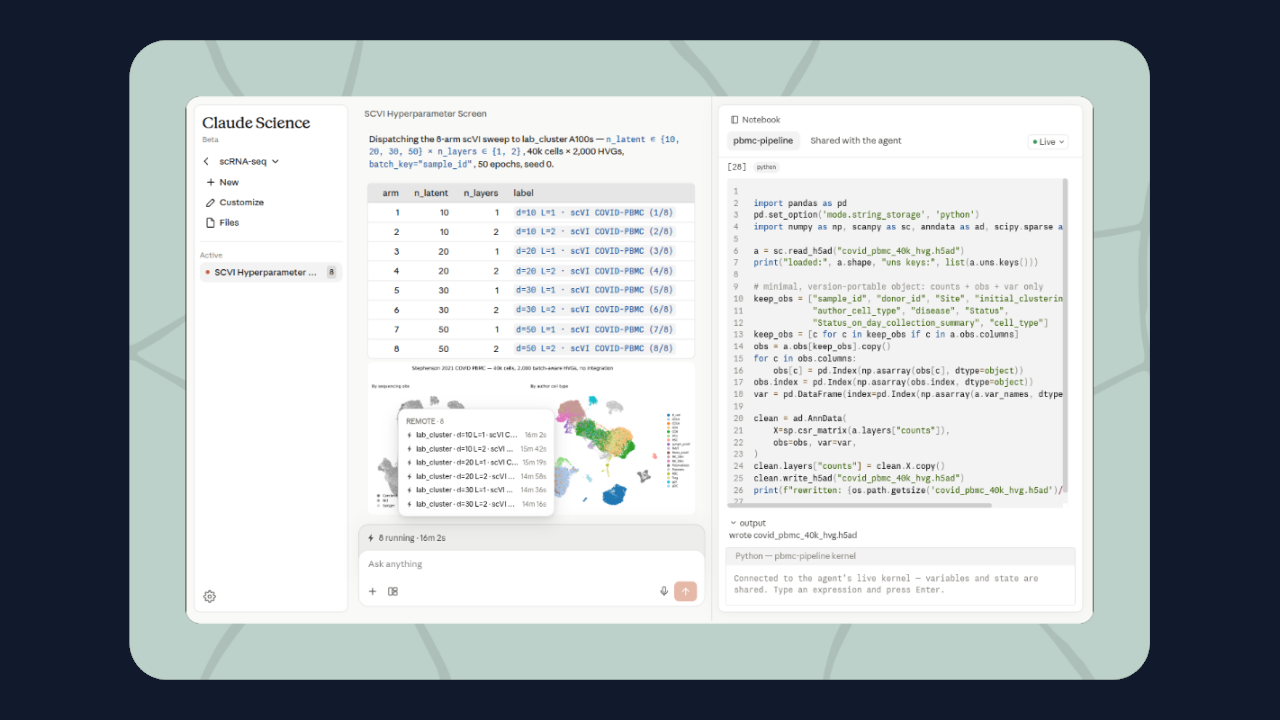The image size is (1280, 720).
Task: Focus the Ask anything input field
Action: [531, 564]
